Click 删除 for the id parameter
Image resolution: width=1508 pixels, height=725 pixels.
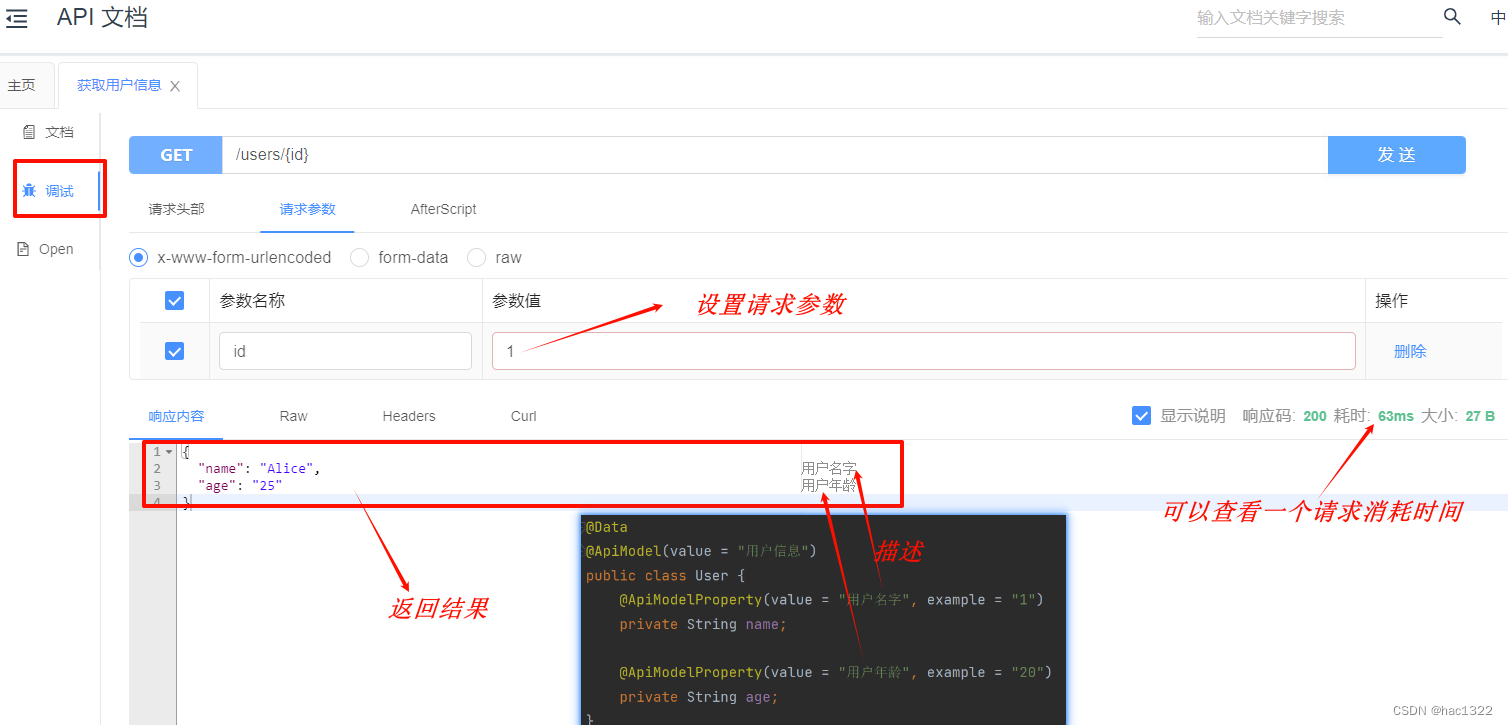click(x=1410, y=351)
